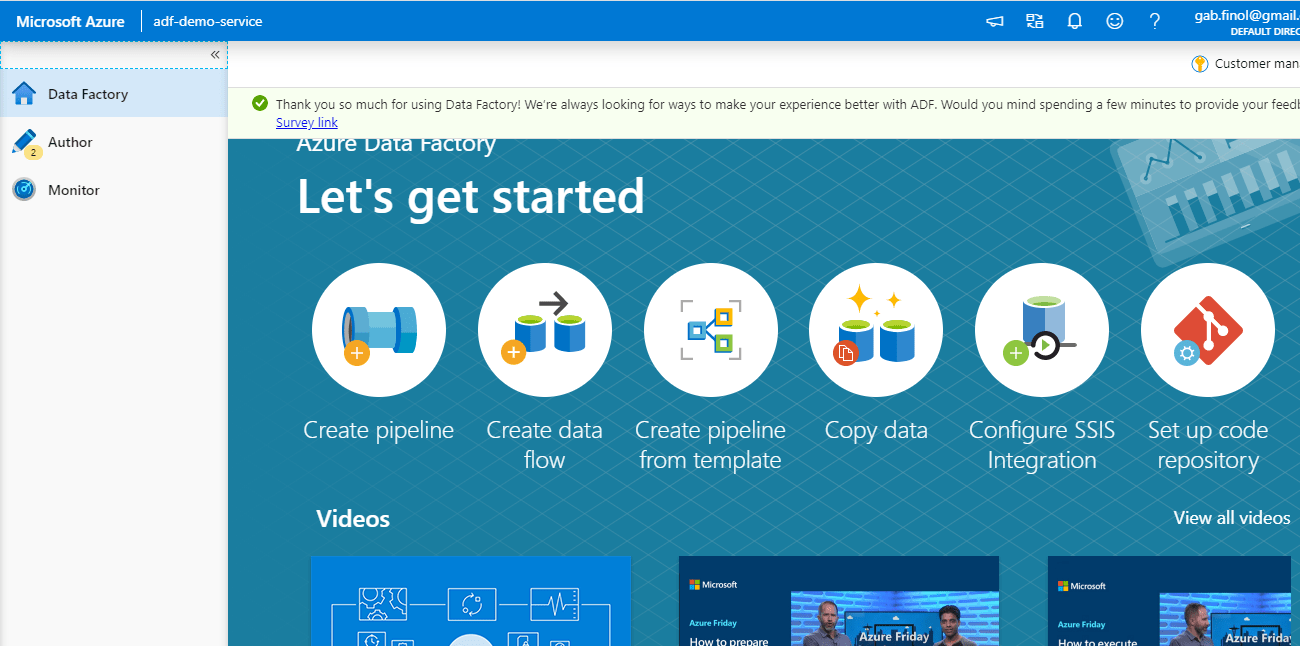Image resolution: width=1300 pixels, height=646 pixels.
Task: Play the How to prepare video thumbnail
Action: click(839, 601)
